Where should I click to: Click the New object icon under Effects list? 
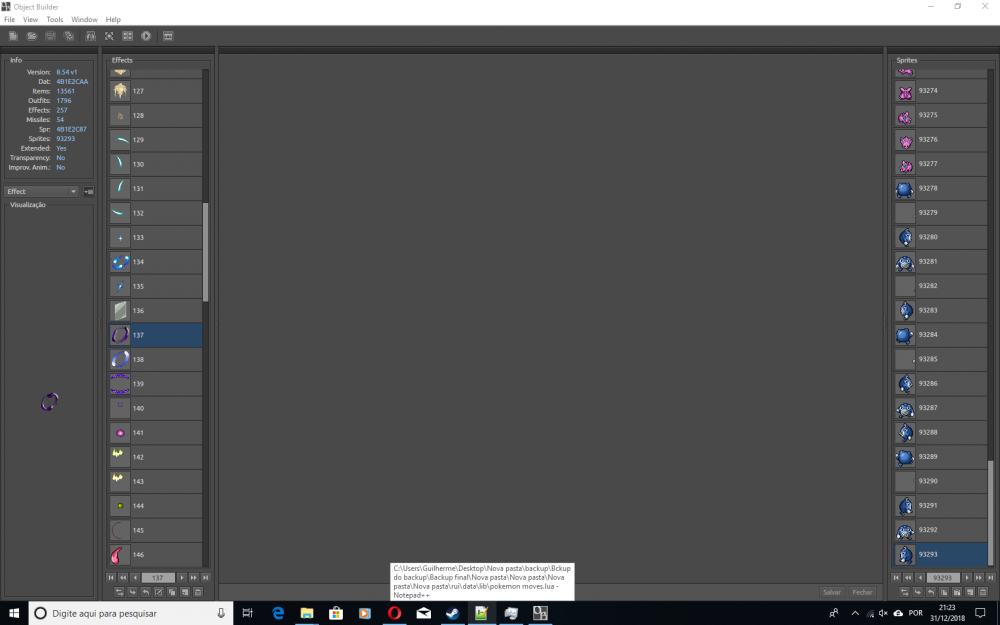[185, 592]
